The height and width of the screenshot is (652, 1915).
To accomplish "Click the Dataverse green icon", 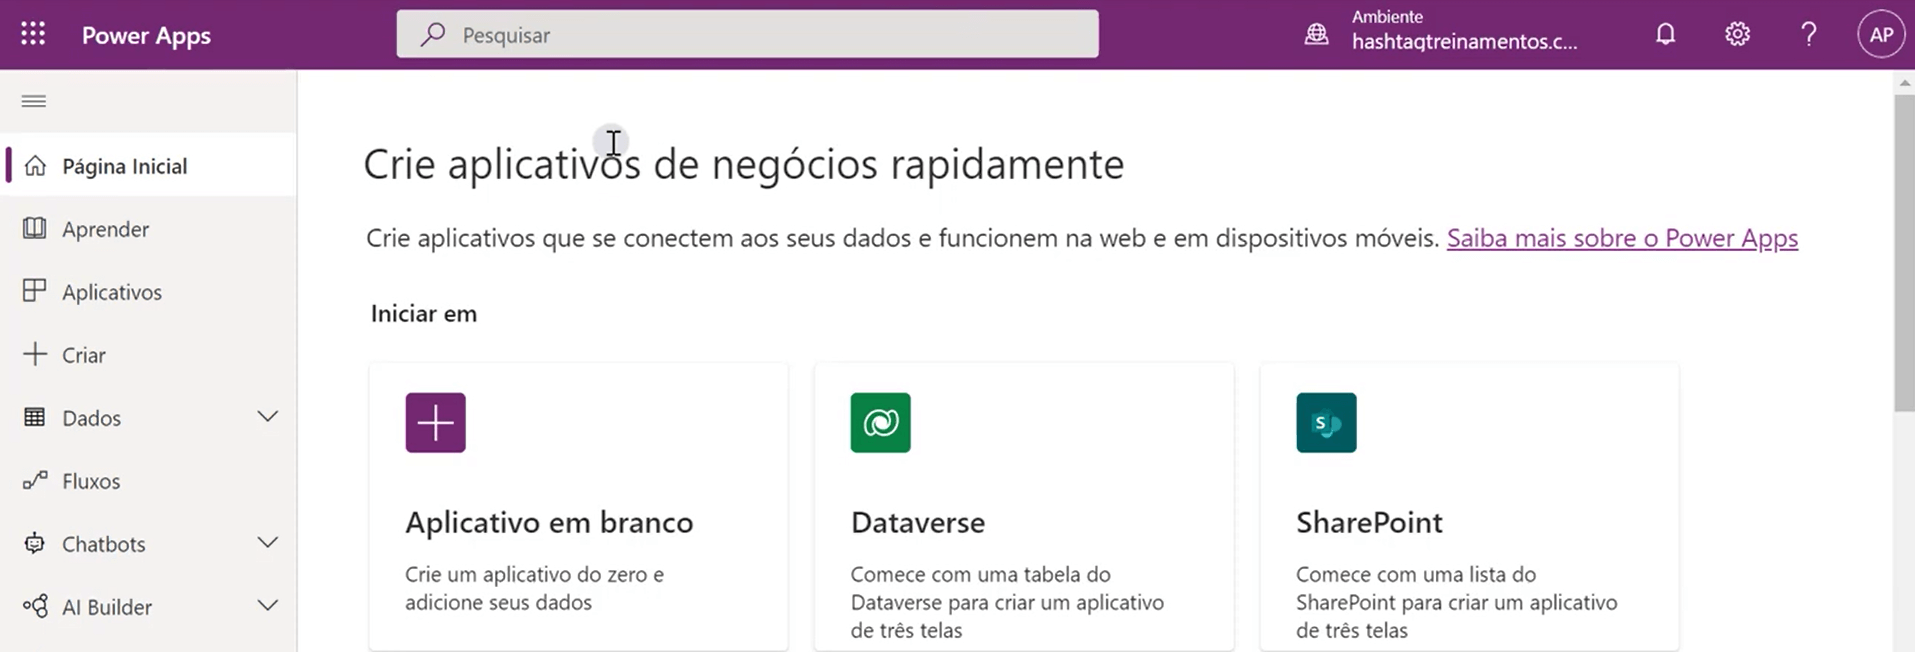I will (x=879, y=422).
